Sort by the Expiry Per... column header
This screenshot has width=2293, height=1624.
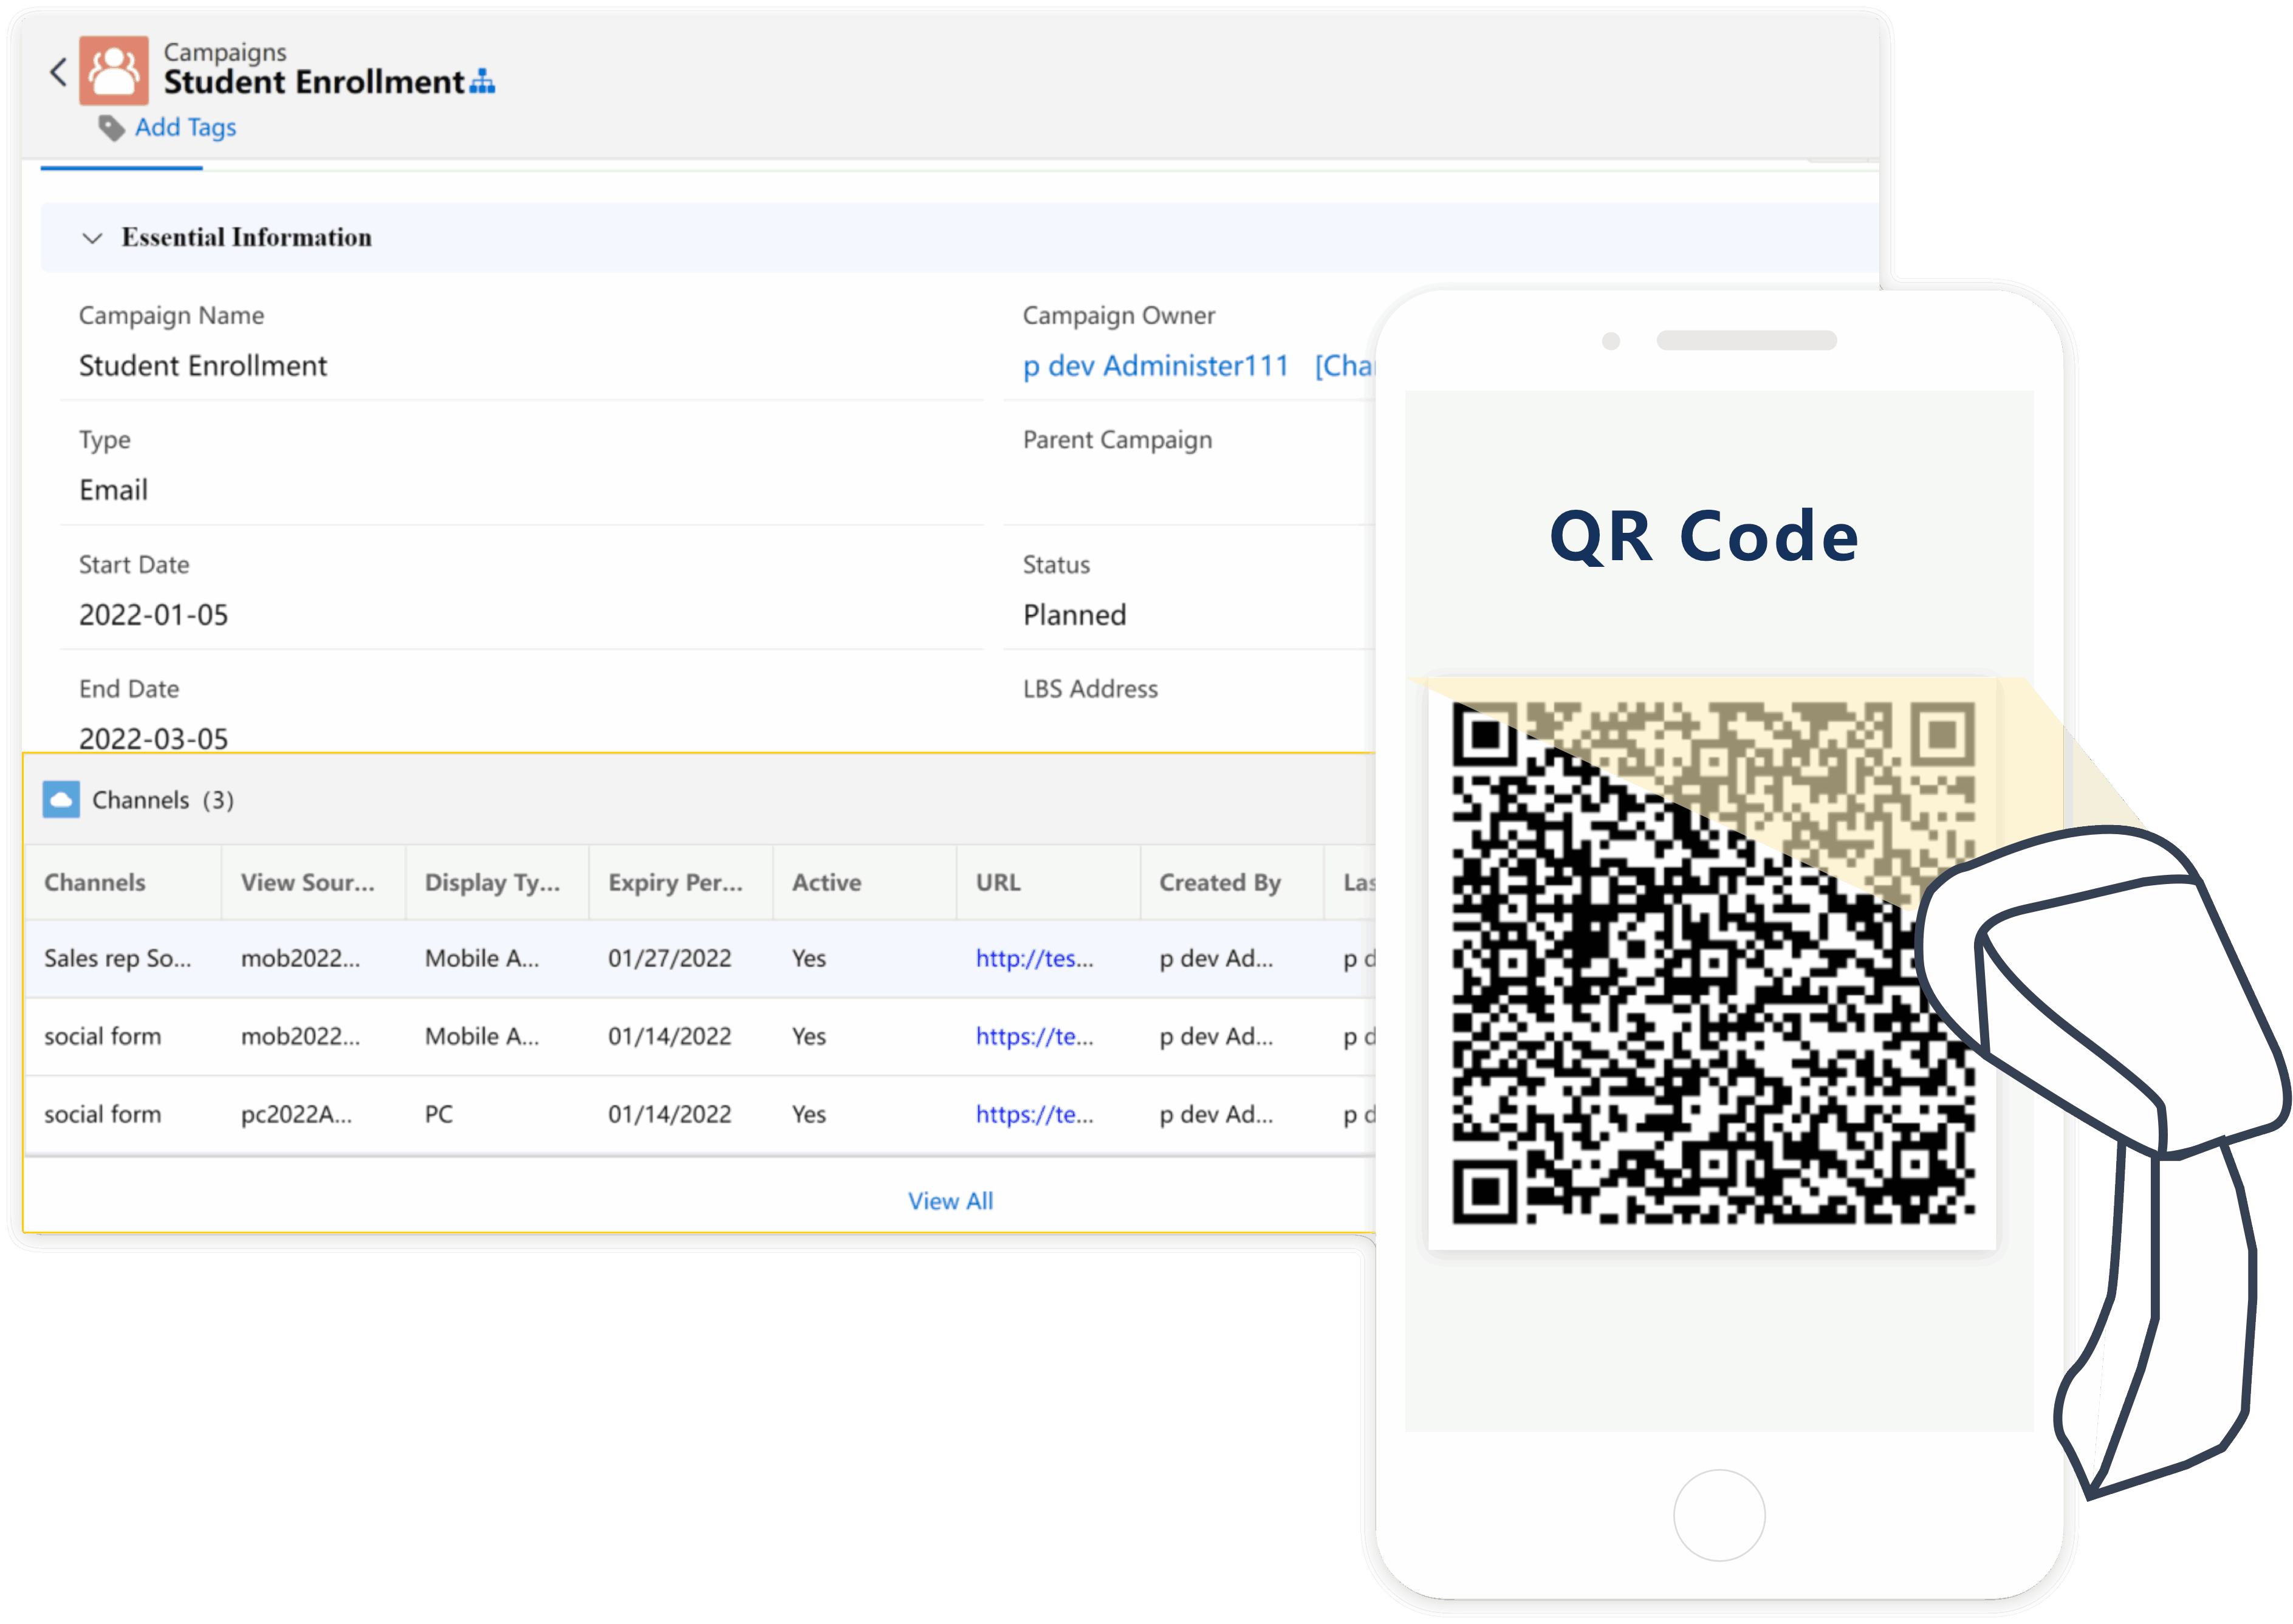tap(675, 883)
